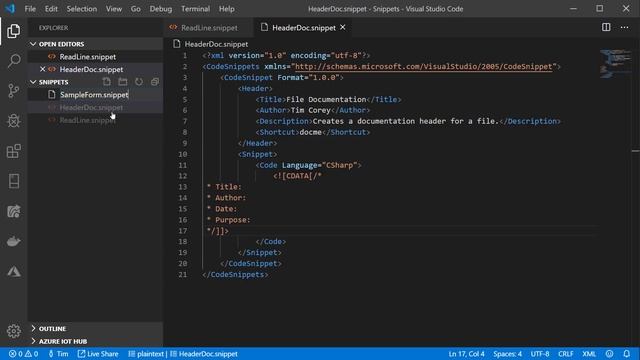The image size is (640, 360).
Task: Click the VS Code logo icon
Action: pos(10,9)
